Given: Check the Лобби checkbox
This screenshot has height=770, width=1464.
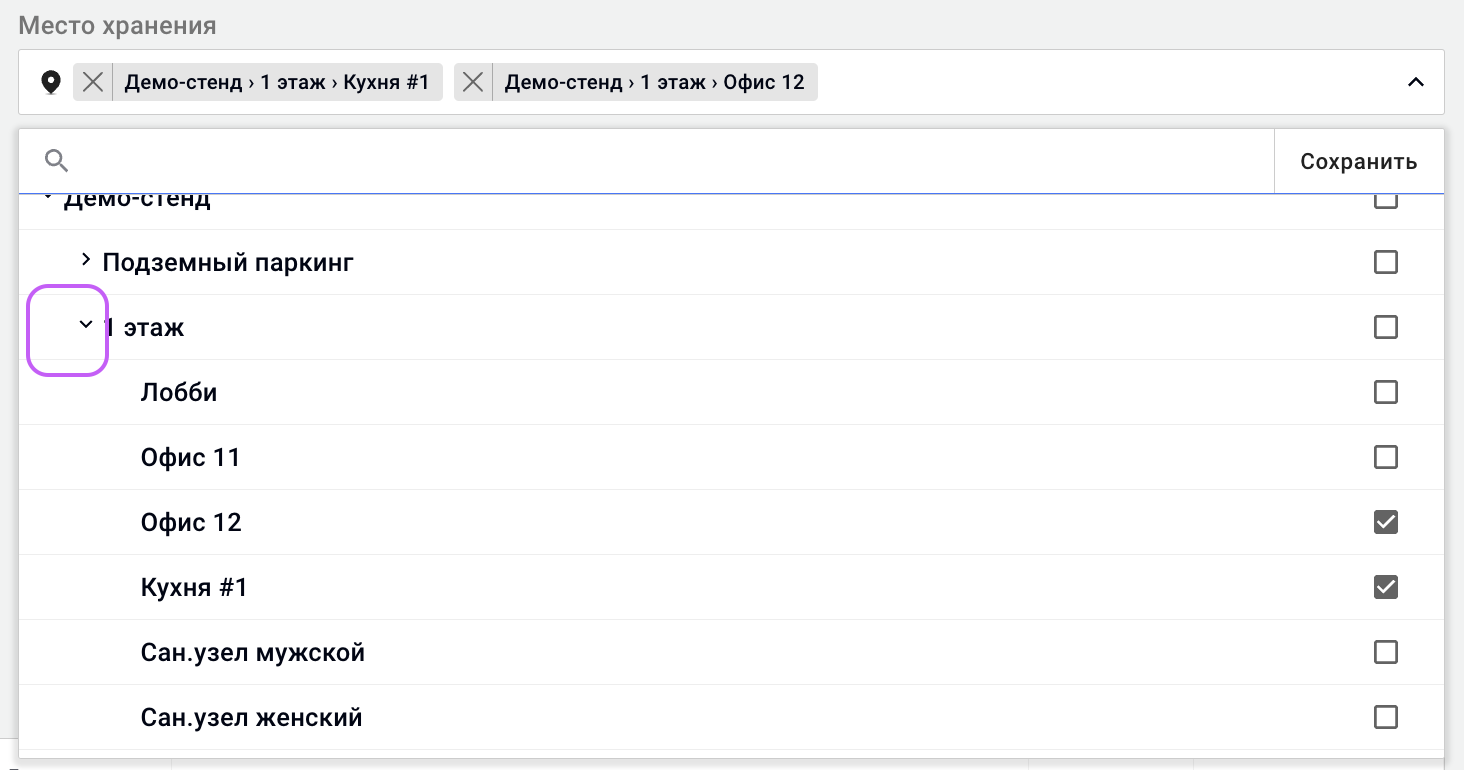Looking at the screenshot, I should click(1386, 392).
